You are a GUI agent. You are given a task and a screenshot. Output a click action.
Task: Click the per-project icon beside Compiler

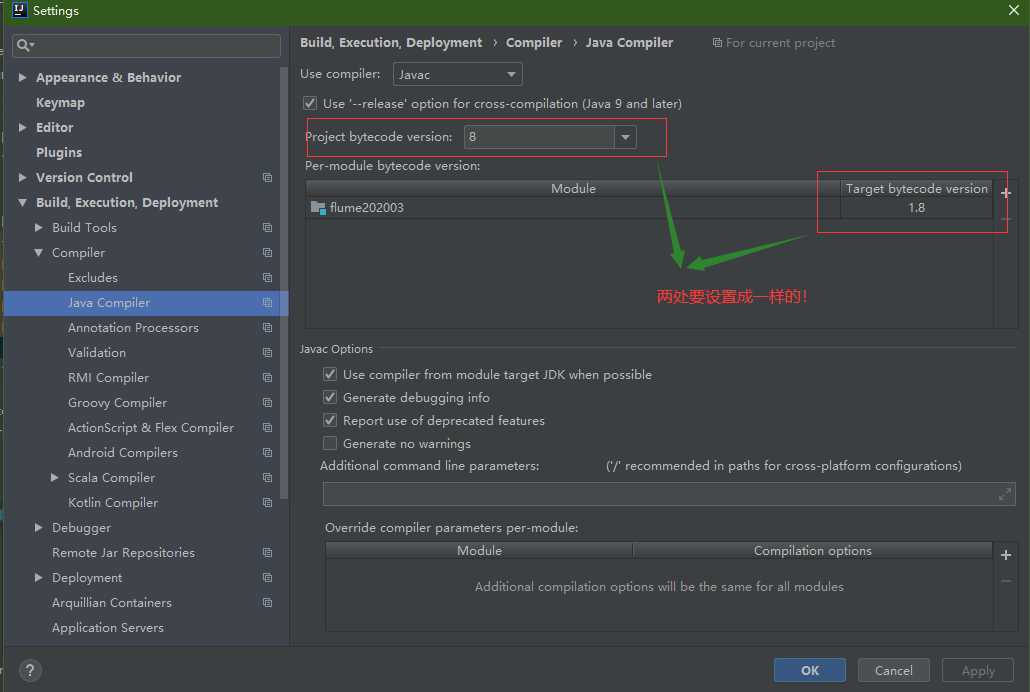267,252
